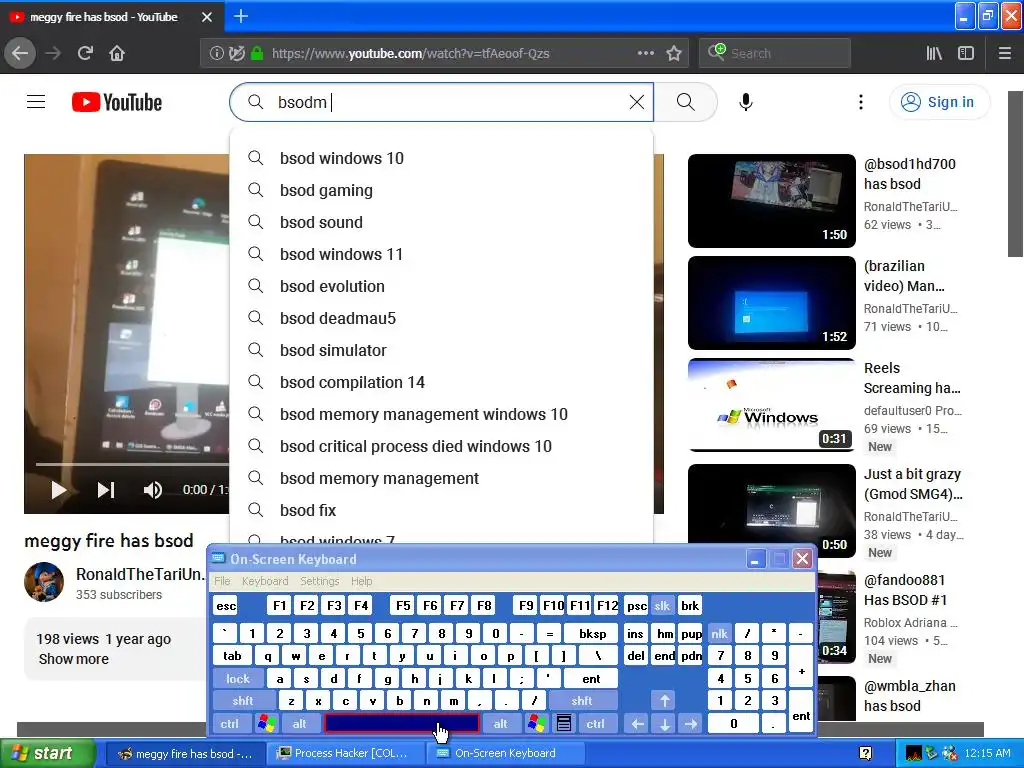Open Firefox home page icon
Image resolution: width=1024 pixels, height=768 pixels.
pos(117,53)
